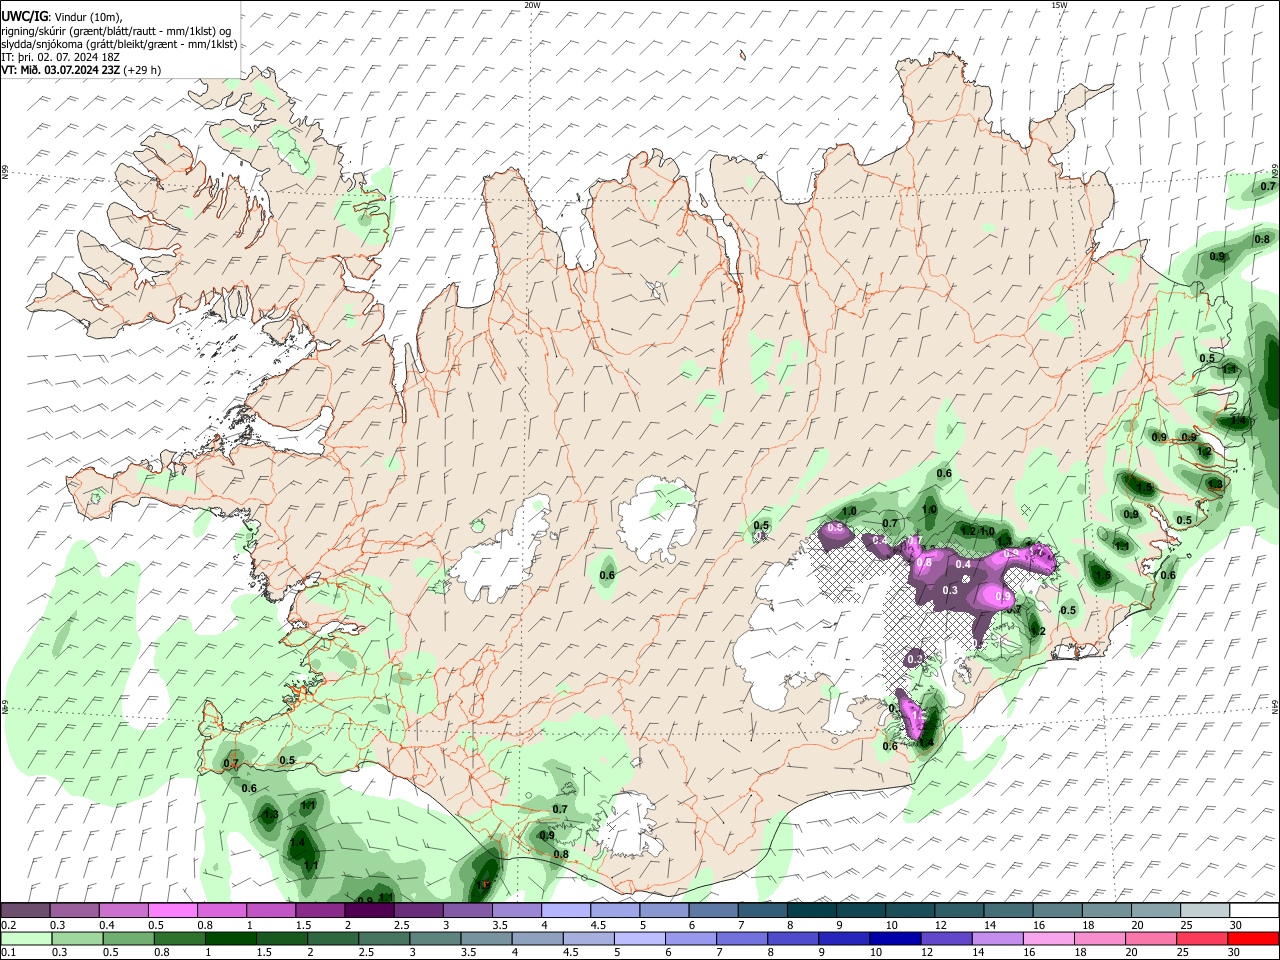Click the palest green 0.1 rain legend swatch

tap(26, 938)
